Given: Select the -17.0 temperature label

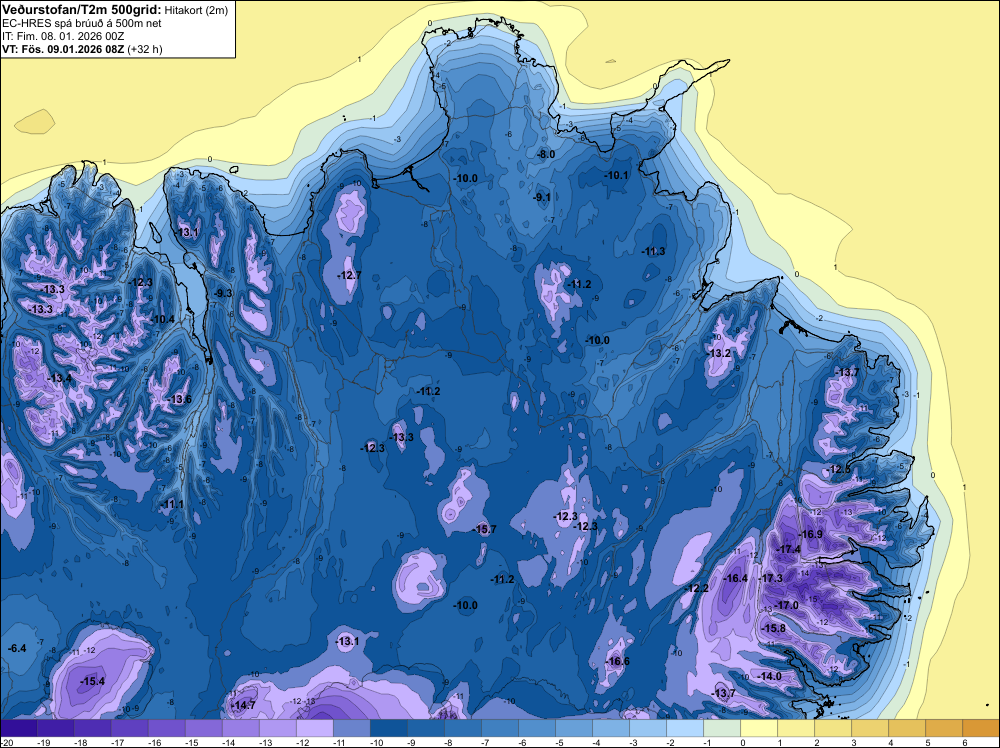Looking at the screenshot, I should 786,605.
